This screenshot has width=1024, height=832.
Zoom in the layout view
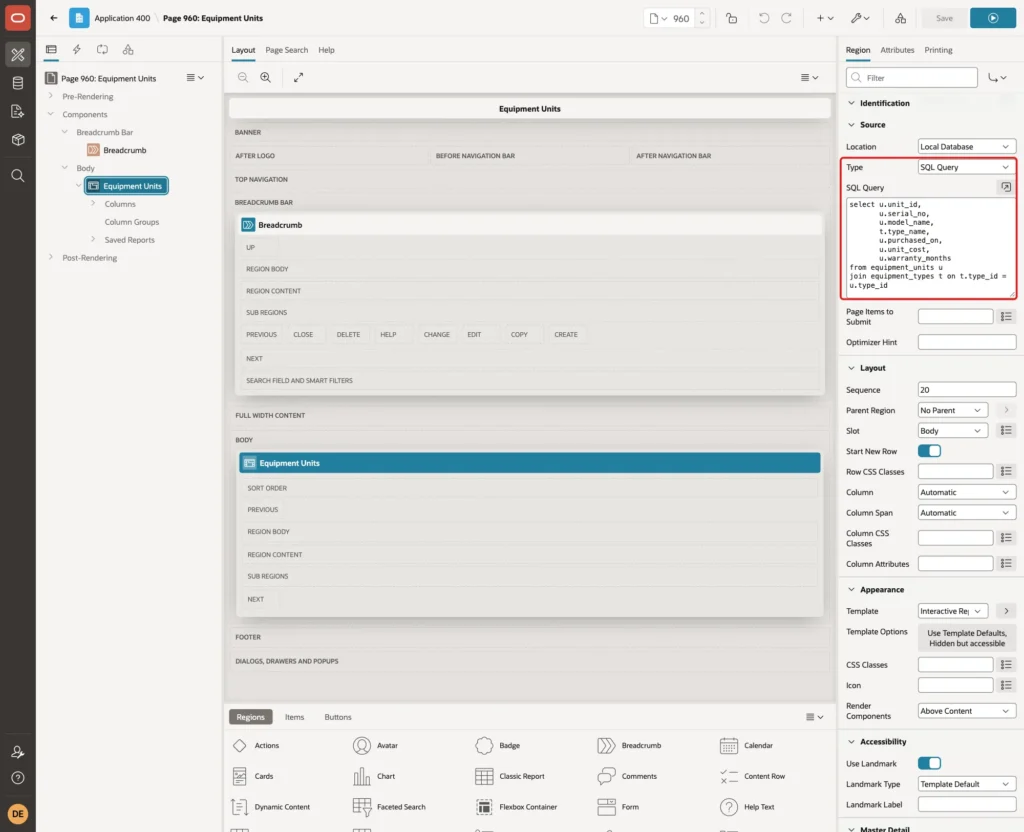click(266, 77)
